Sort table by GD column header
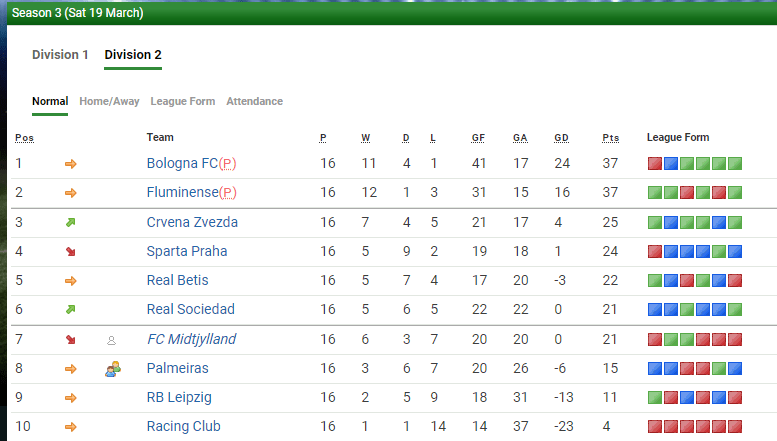 [x=561, y=138]
